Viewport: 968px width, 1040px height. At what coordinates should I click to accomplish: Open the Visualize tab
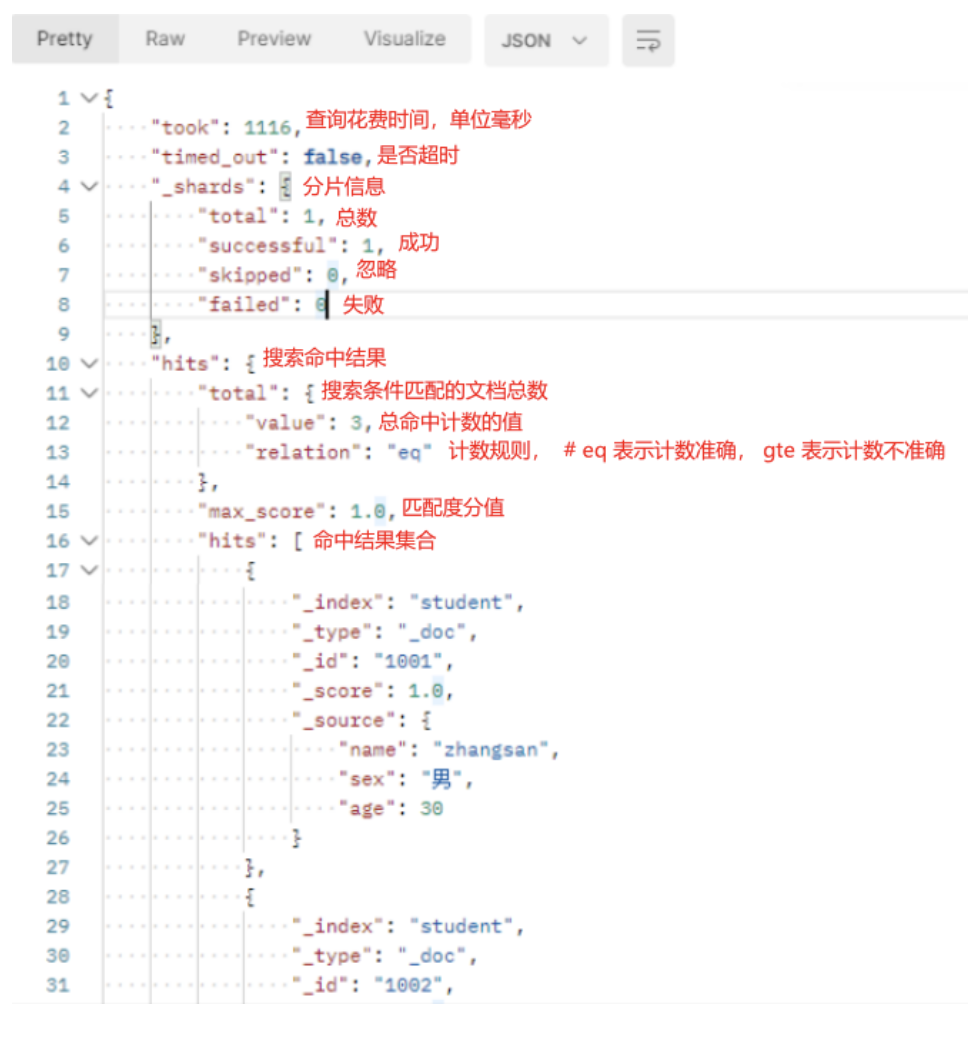tap(404, 39)
